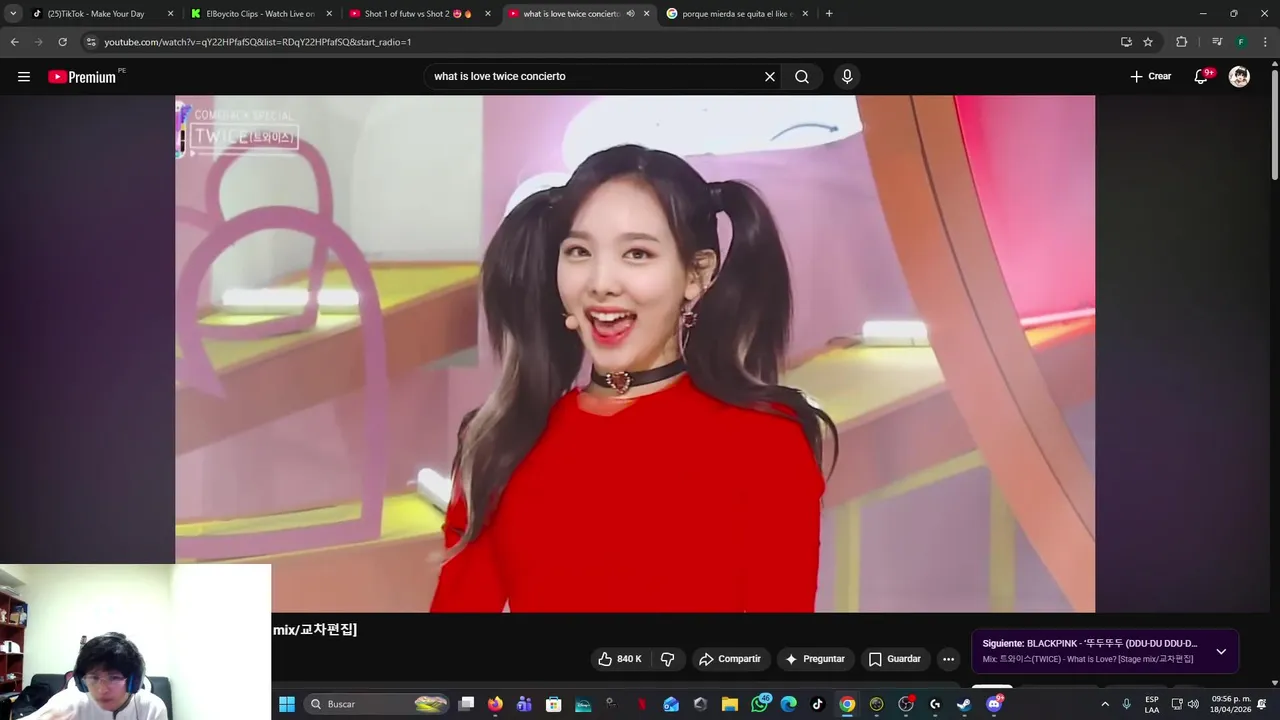Open WhatsApp from the taskbar
1280x720 pixels.
pyautogui.click(x=759, y=704)
